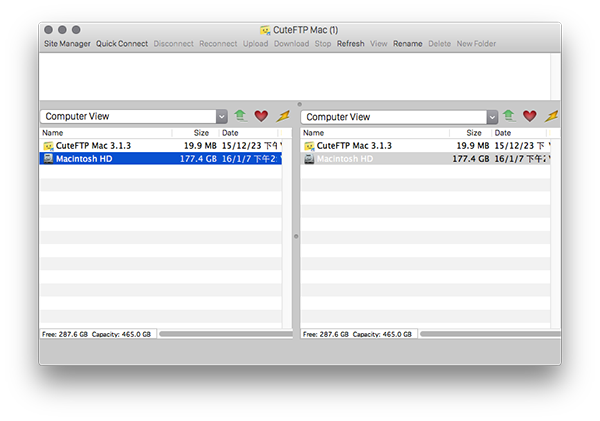This screenshot has height=421, width=600.
Task: Click View in the toolbar
Action: (378, 44)
